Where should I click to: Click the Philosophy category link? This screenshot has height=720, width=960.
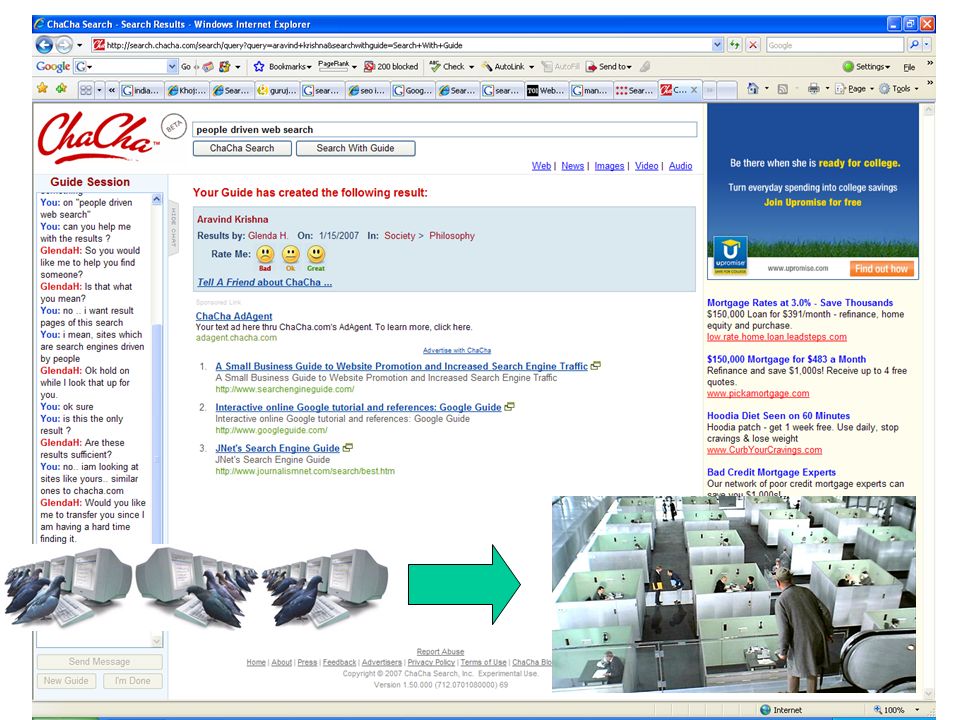pos(452,236)
